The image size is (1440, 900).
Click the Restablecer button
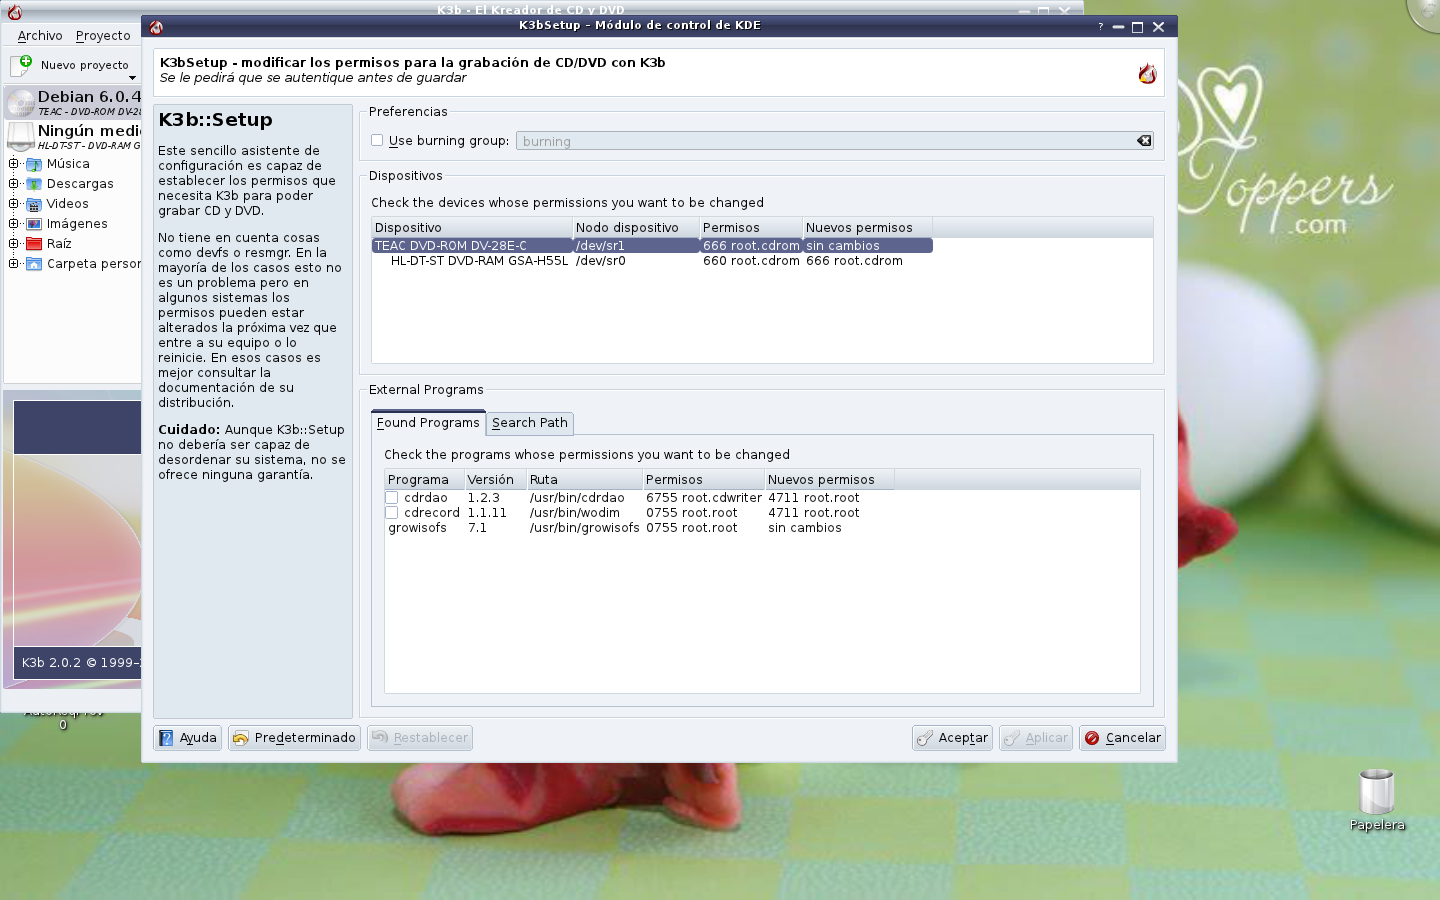pos(420,738)
